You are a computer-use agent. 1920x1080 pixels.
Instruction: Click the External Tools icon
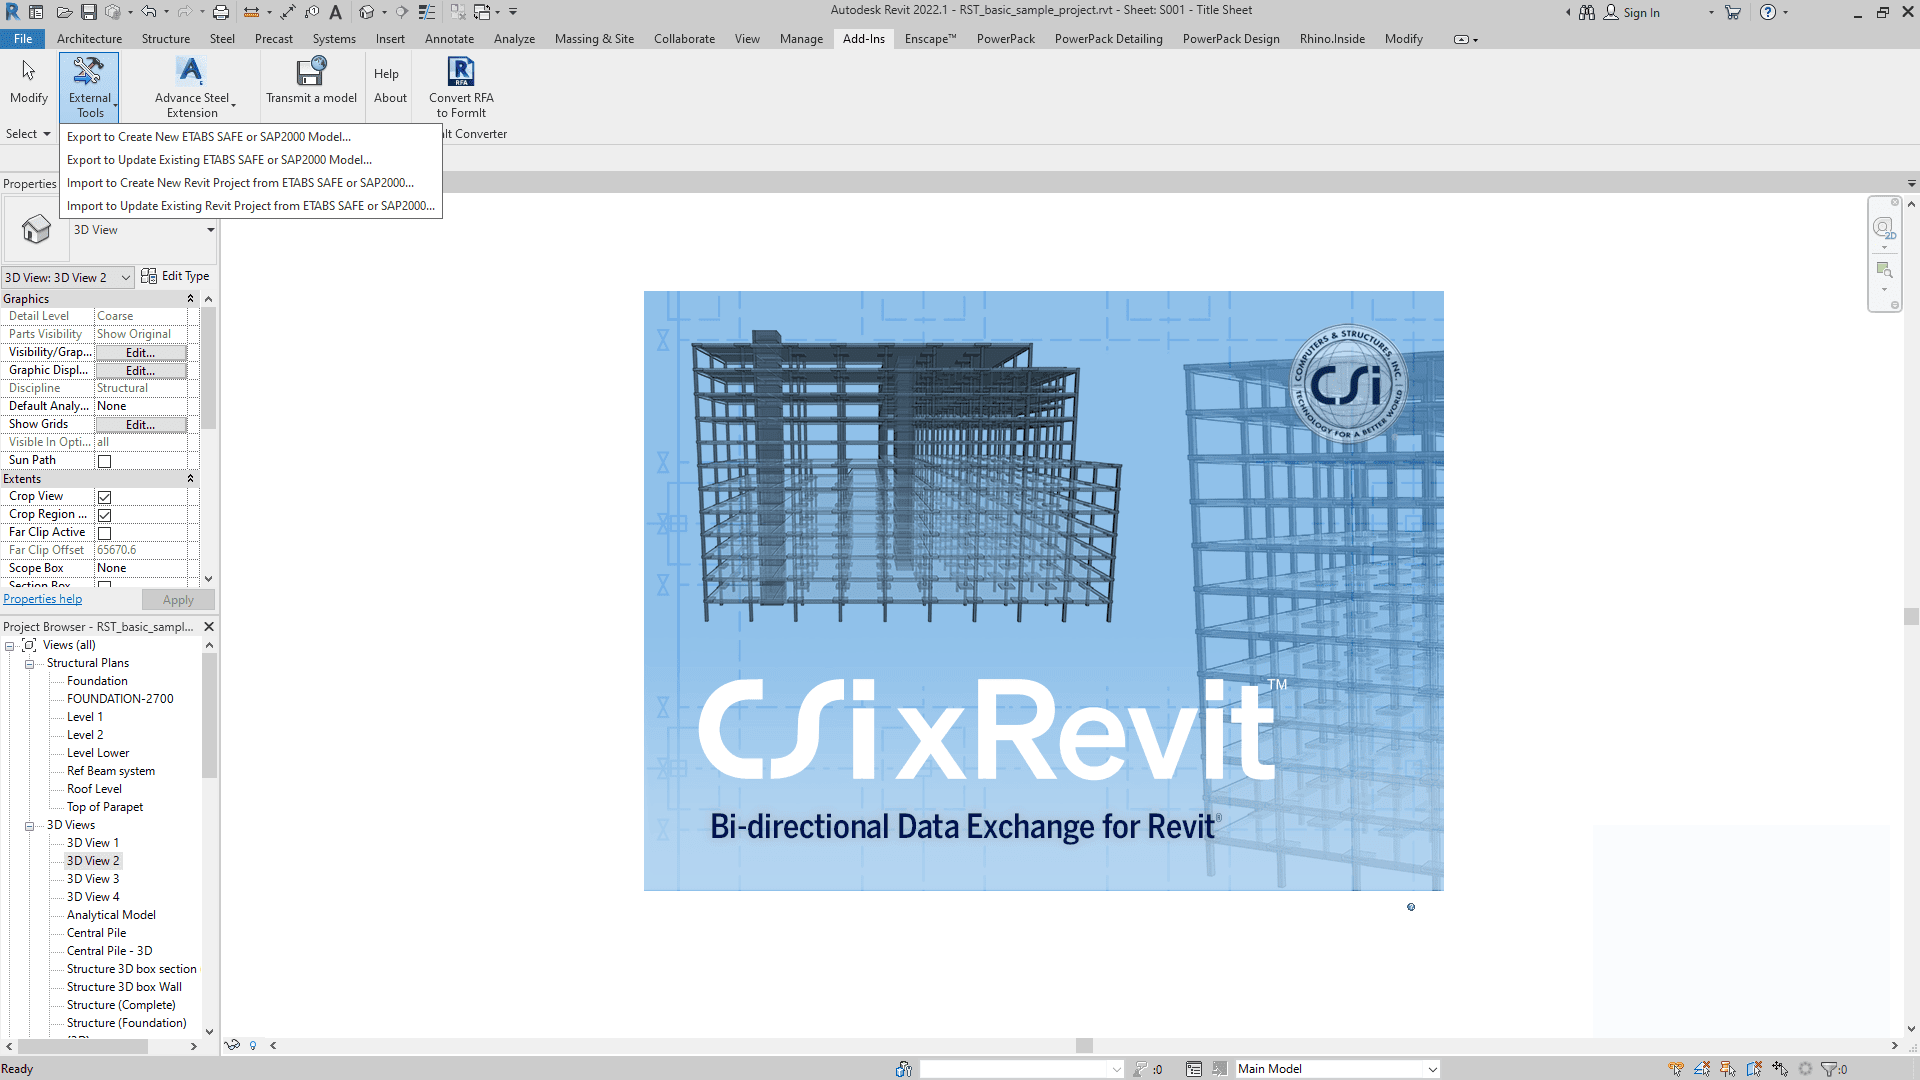(x=89, y=73)
